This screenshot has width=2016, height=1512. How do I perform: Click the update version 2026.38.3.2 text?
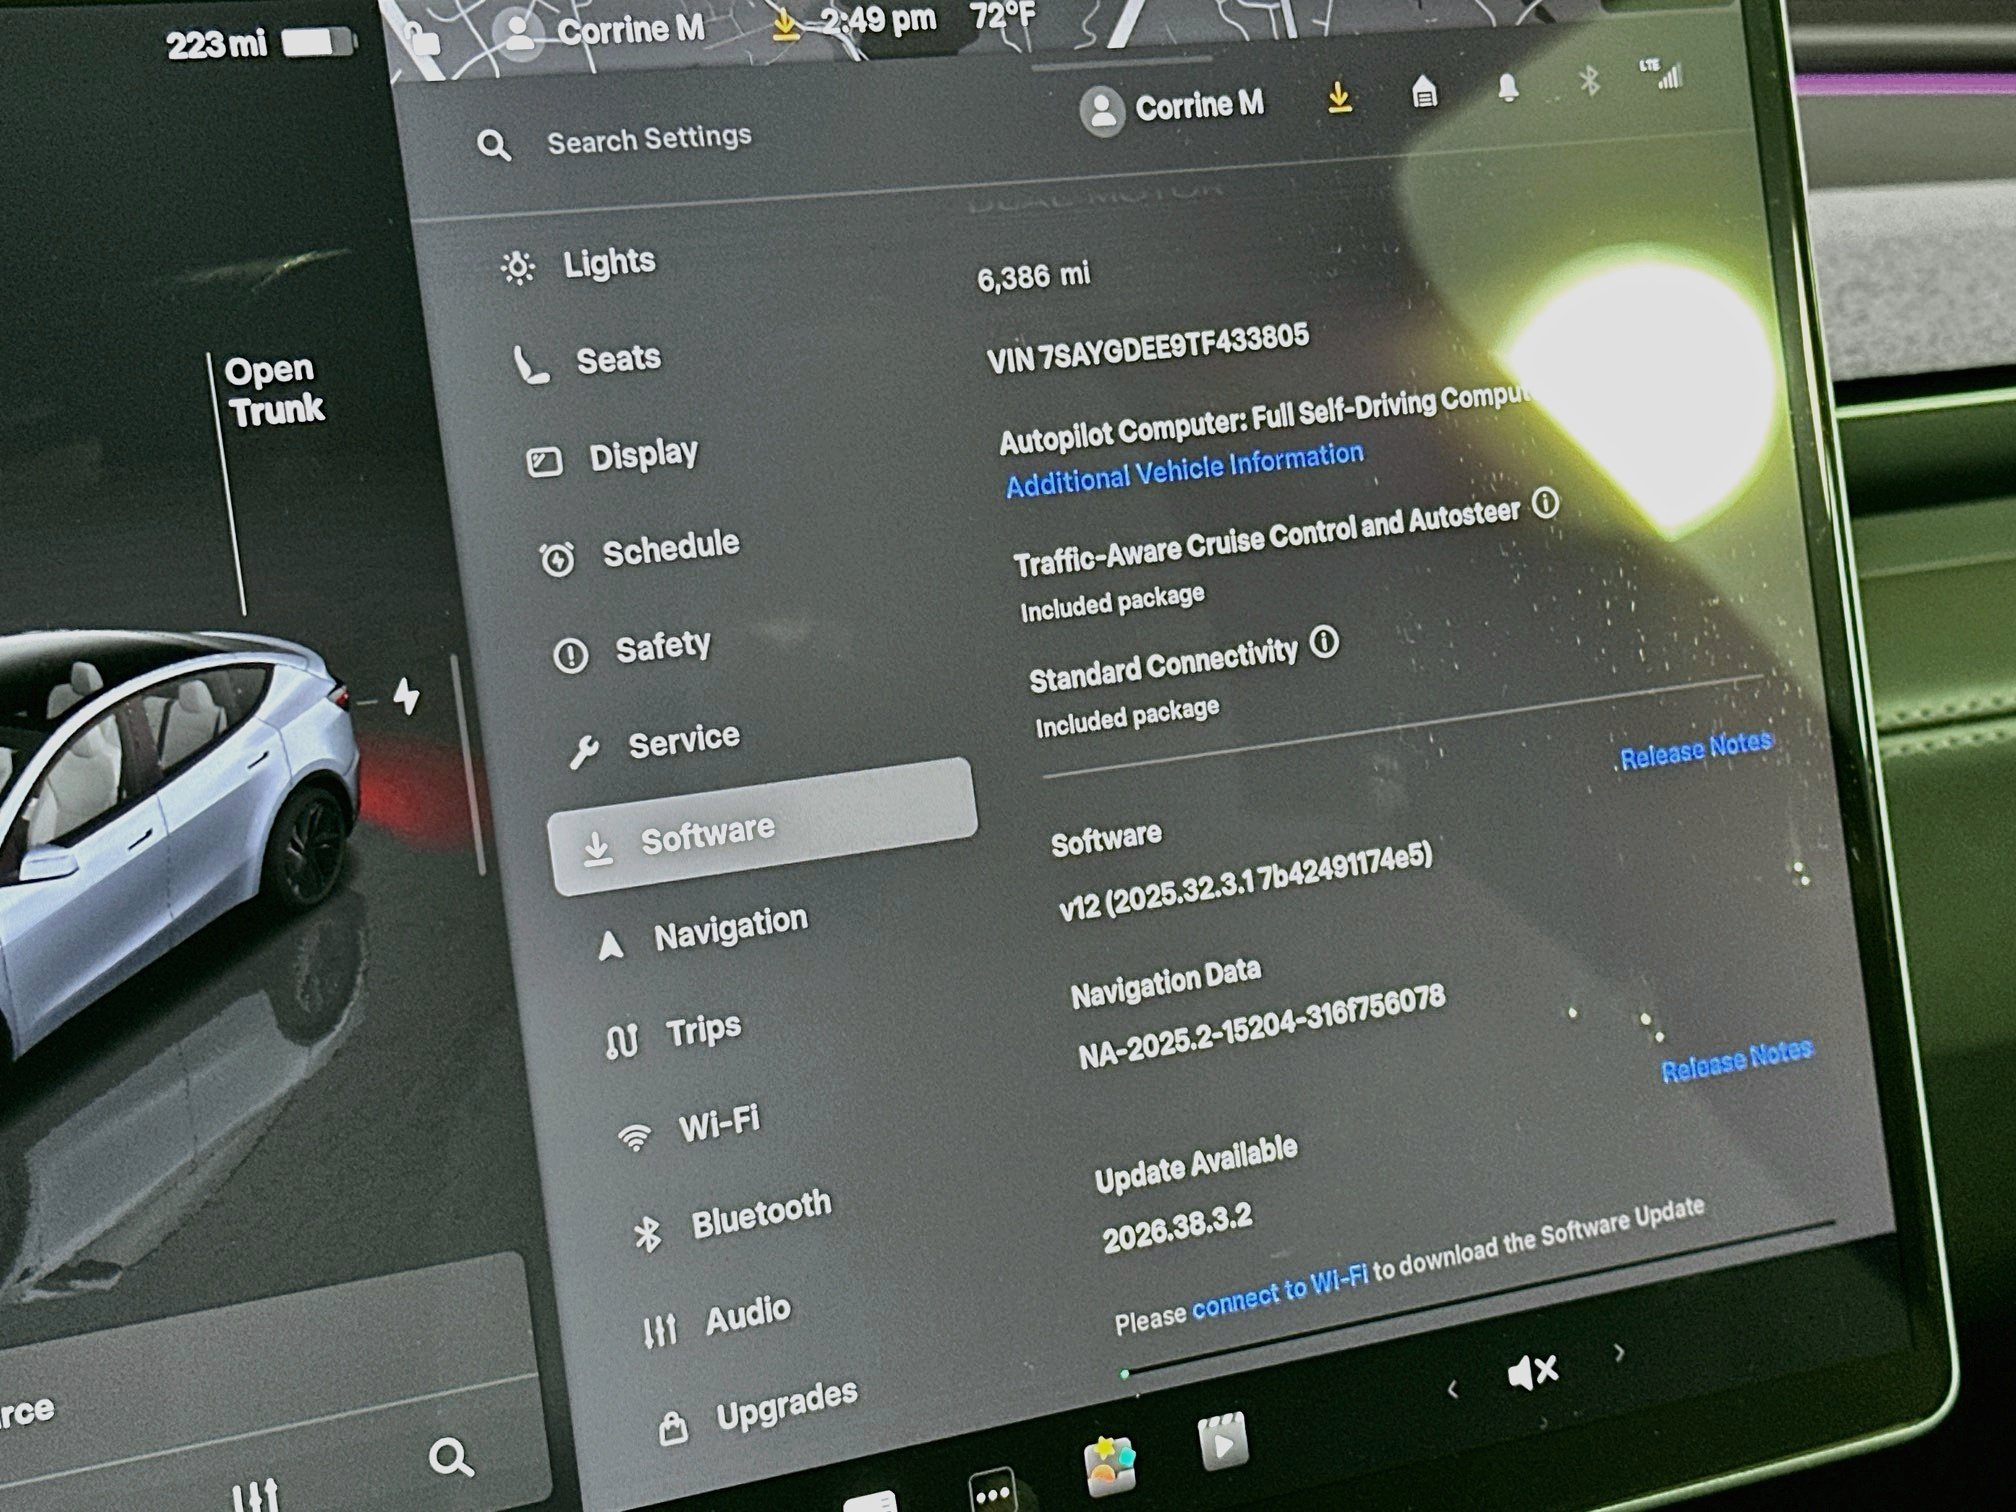(x=1177, y=1228)
